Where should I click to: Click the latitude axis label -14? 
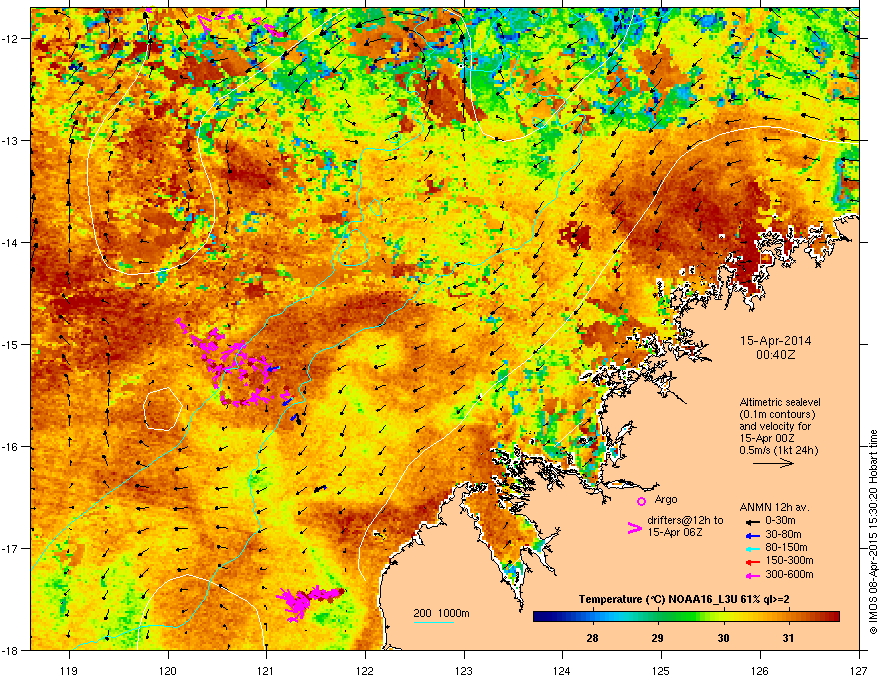click(x=11, y=242)
